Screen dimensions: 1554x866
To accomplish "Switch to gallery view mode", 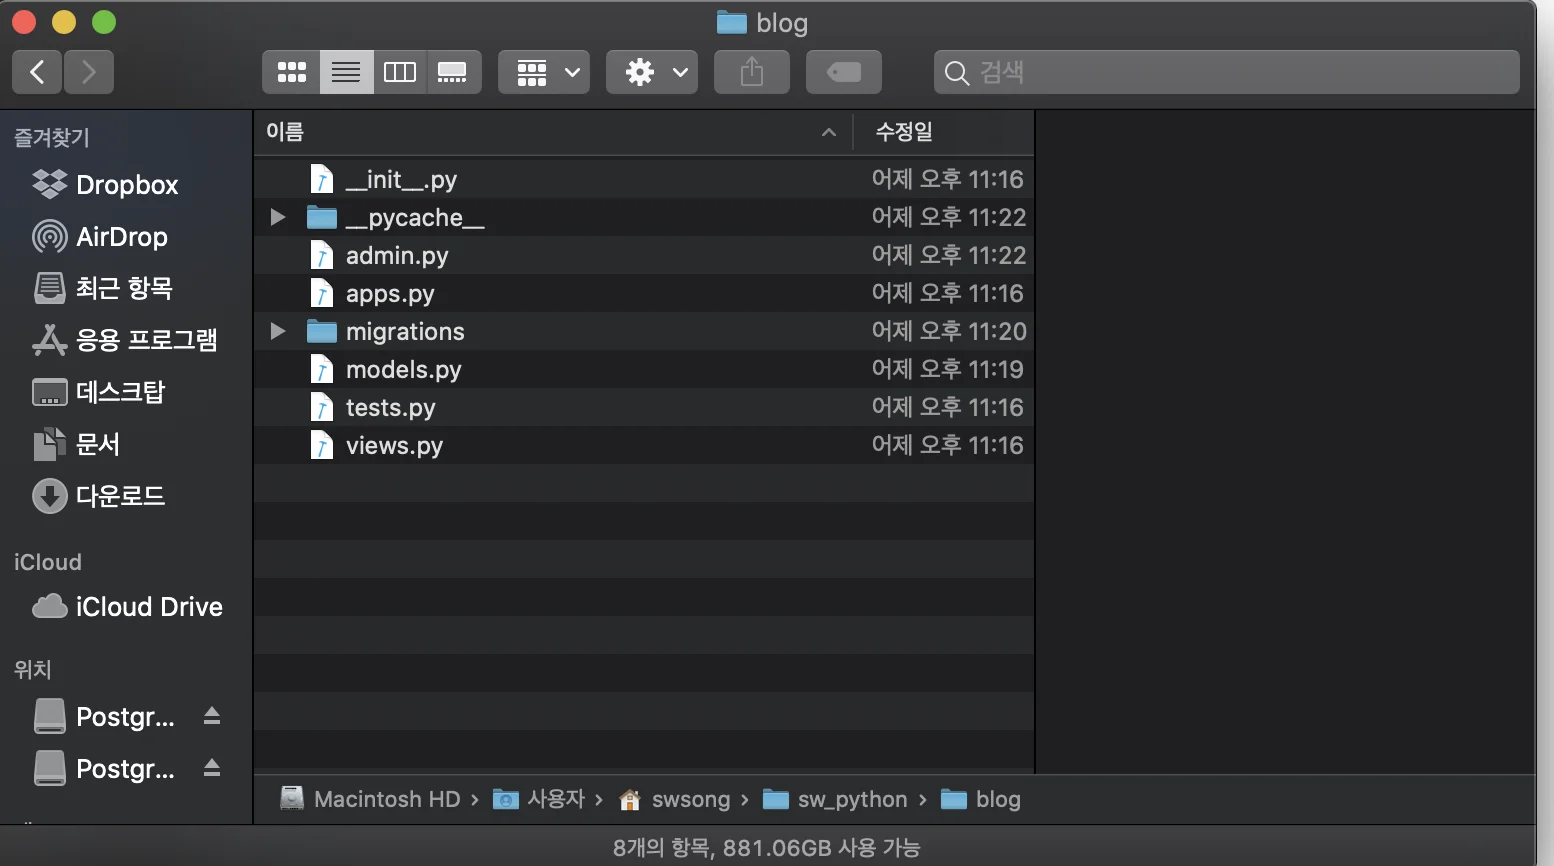I will [453, 72].
